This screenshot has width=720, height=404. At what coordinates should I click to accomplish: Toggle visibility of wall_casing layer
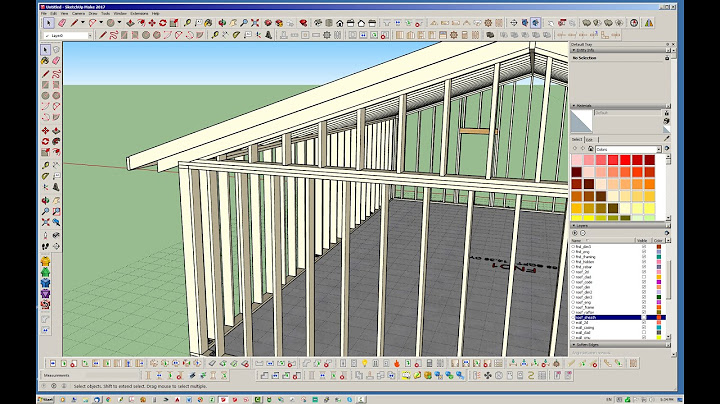(644, 327)
